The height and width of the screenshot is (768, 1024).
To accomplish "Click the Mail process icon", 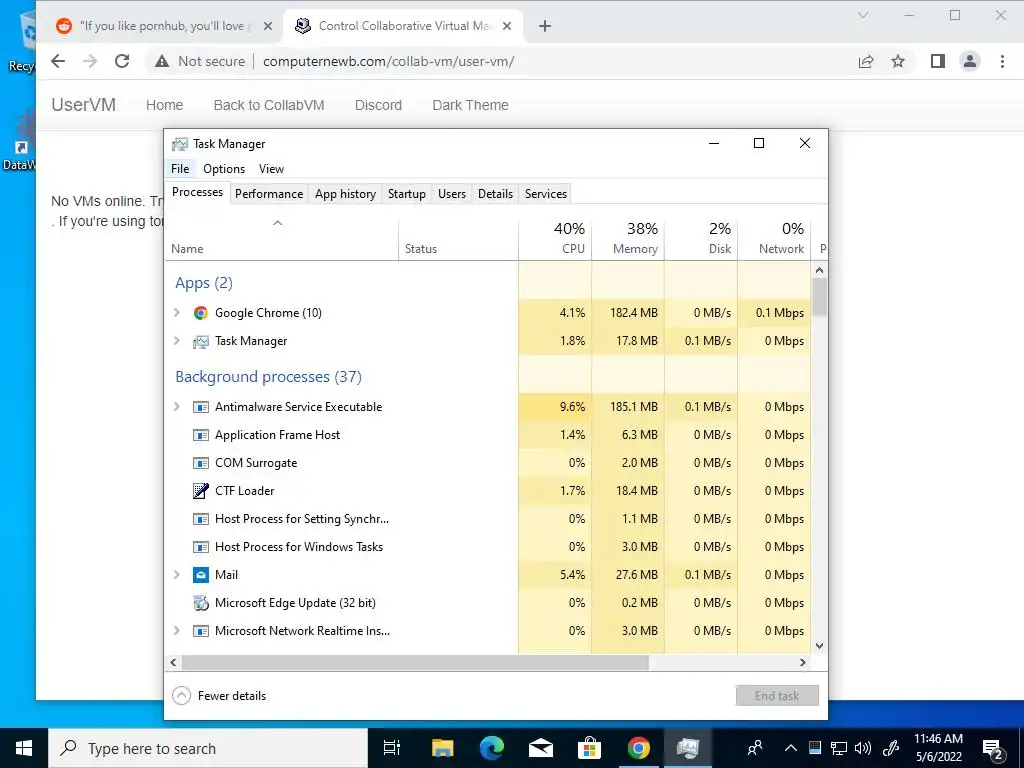I will (200, 575).
